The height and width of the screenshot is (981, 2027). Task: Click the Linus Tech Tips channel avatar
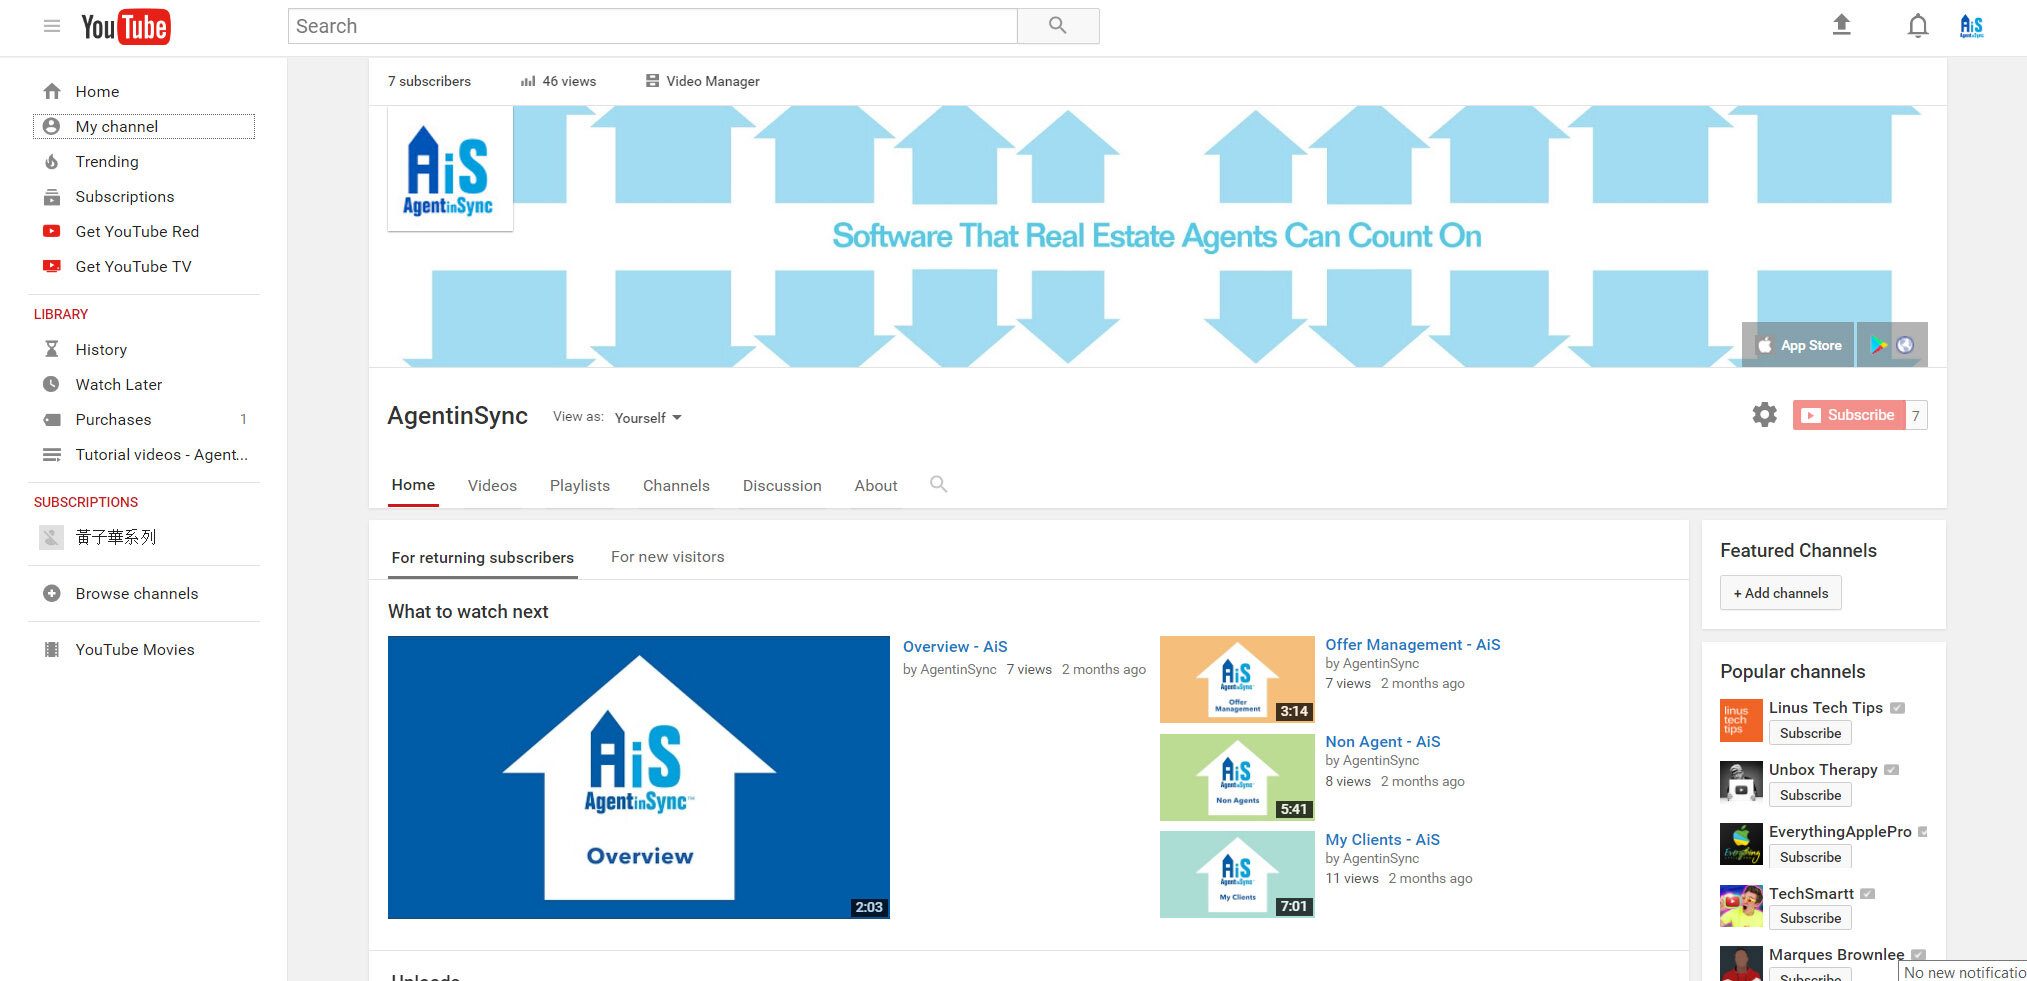[1741, 720]
